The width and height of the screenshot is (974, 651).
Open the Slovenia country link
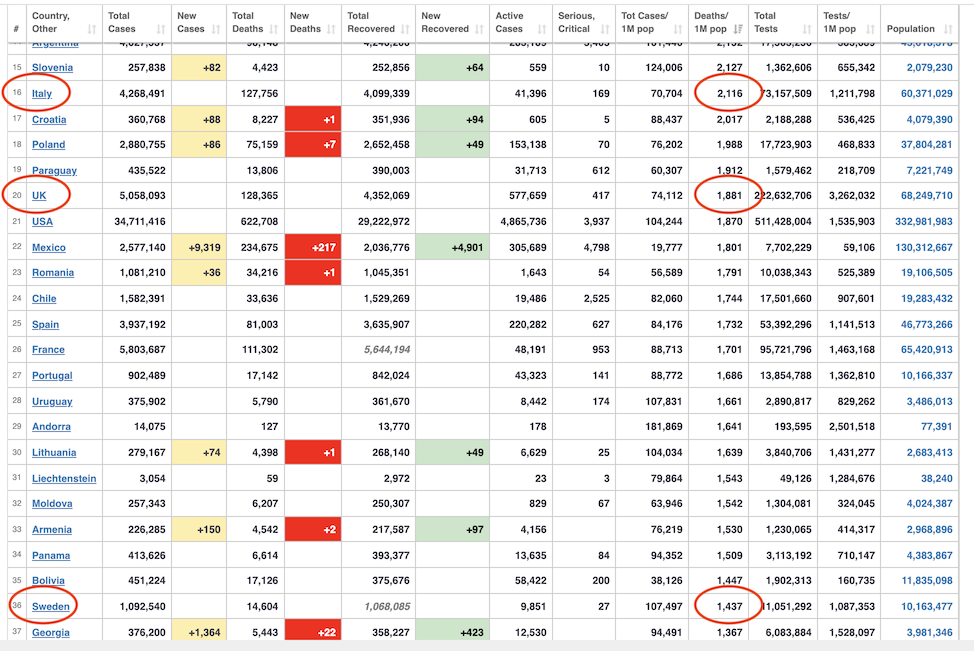pos(52,68)
